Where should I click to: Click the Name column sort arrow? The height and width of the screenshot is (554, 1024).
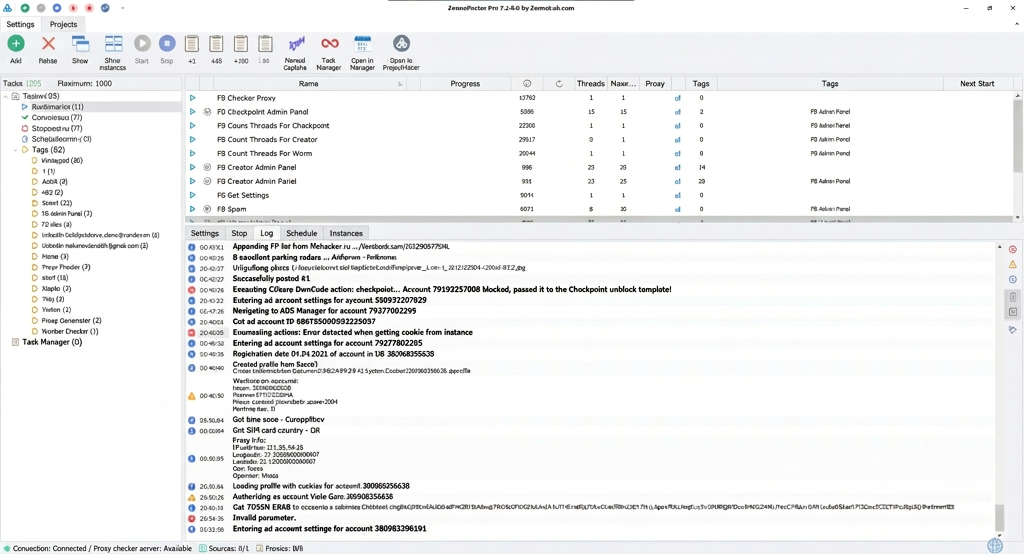(400, 84)
